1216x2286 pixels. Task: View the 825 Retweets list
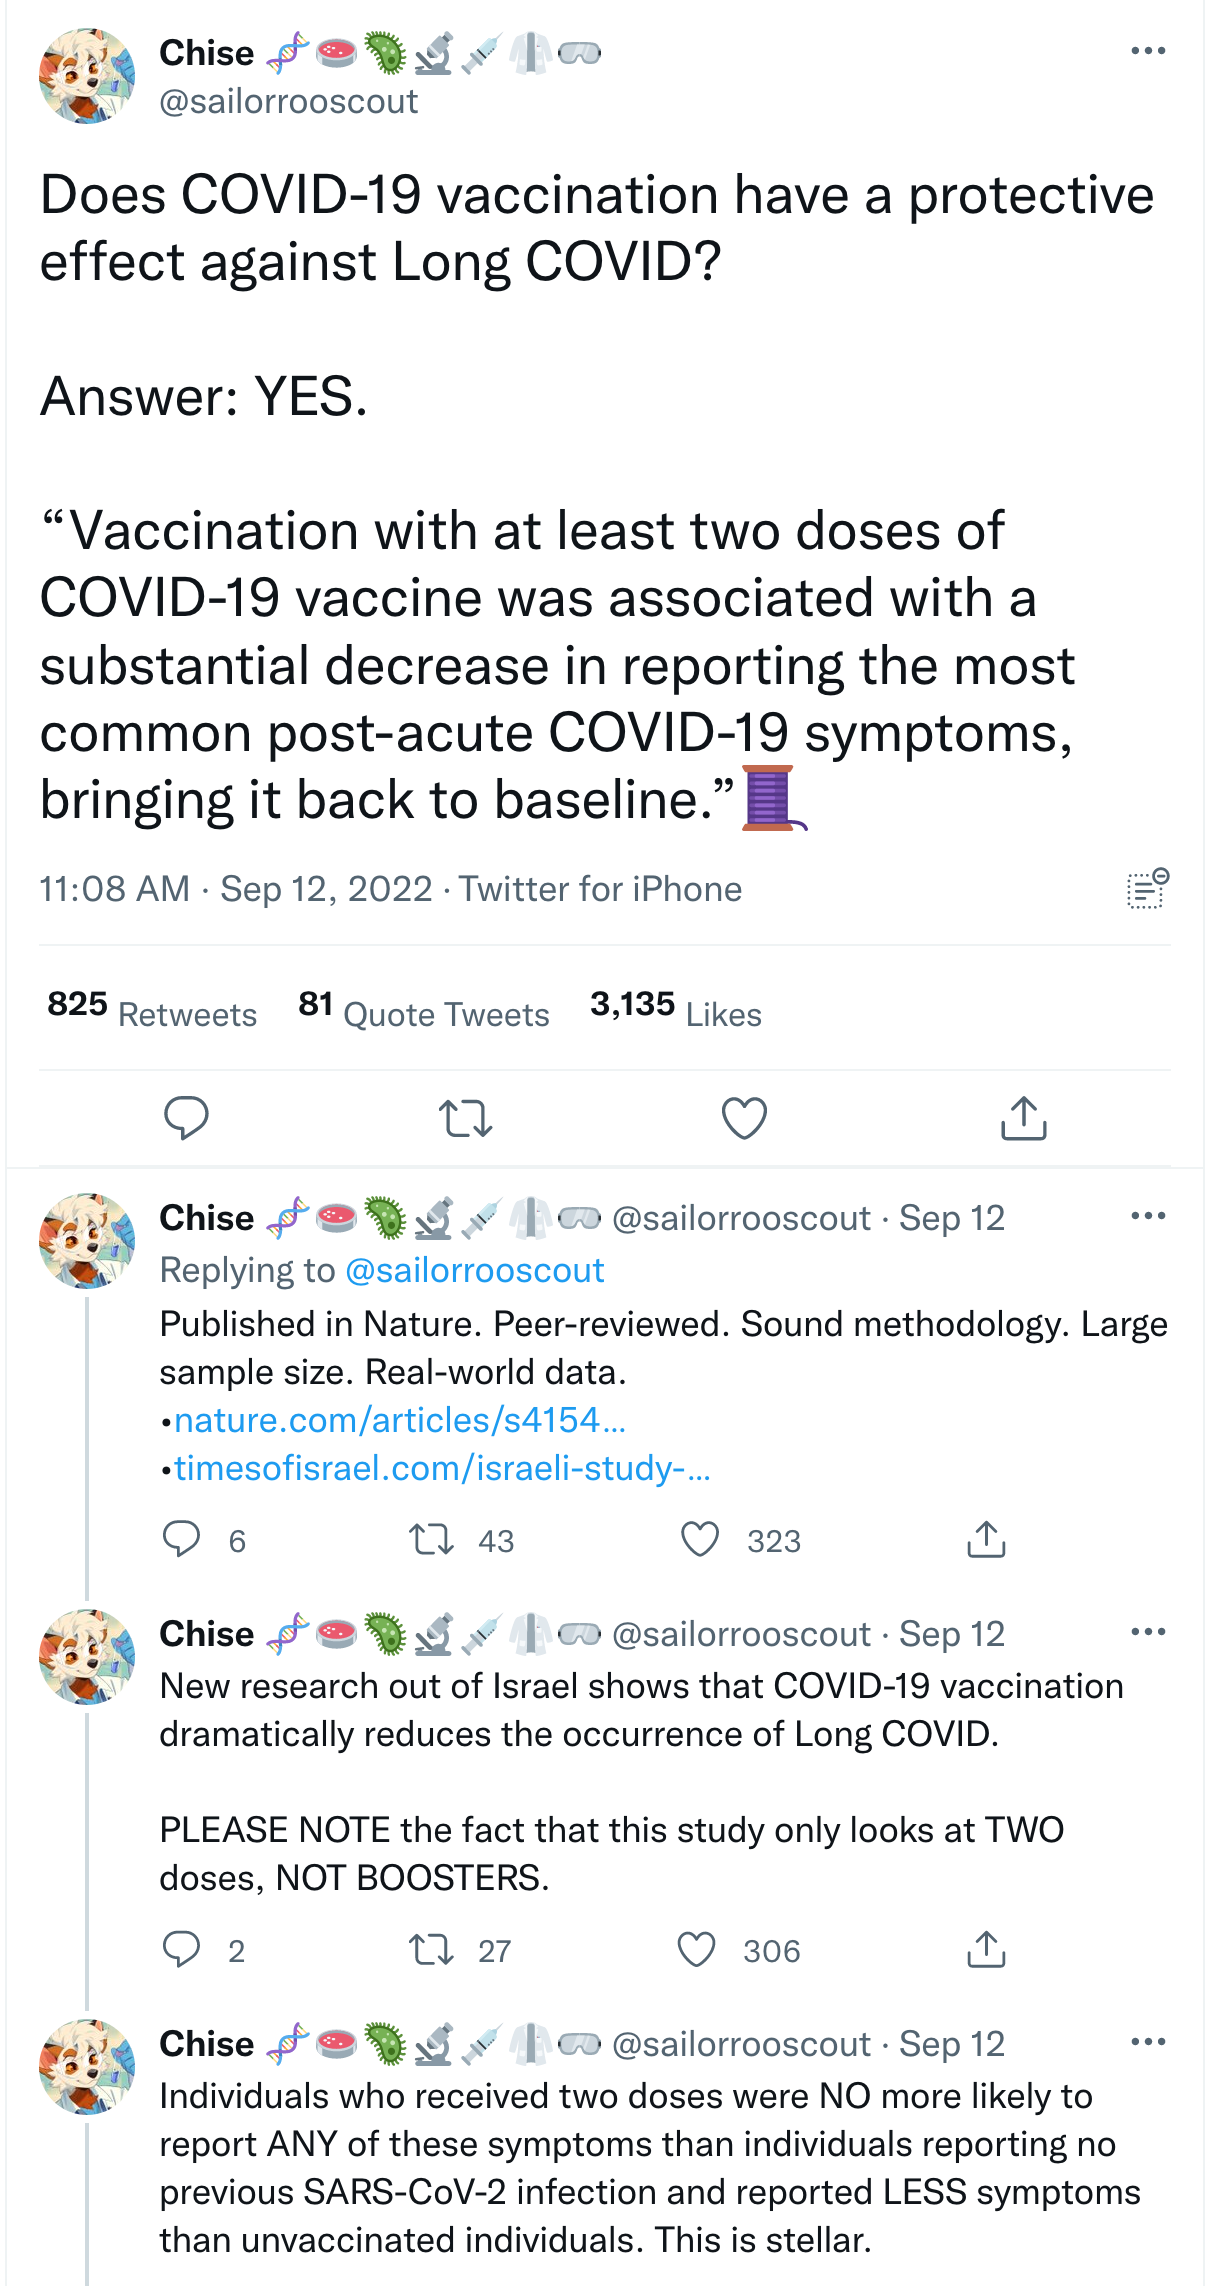(x=152, y=1009)
